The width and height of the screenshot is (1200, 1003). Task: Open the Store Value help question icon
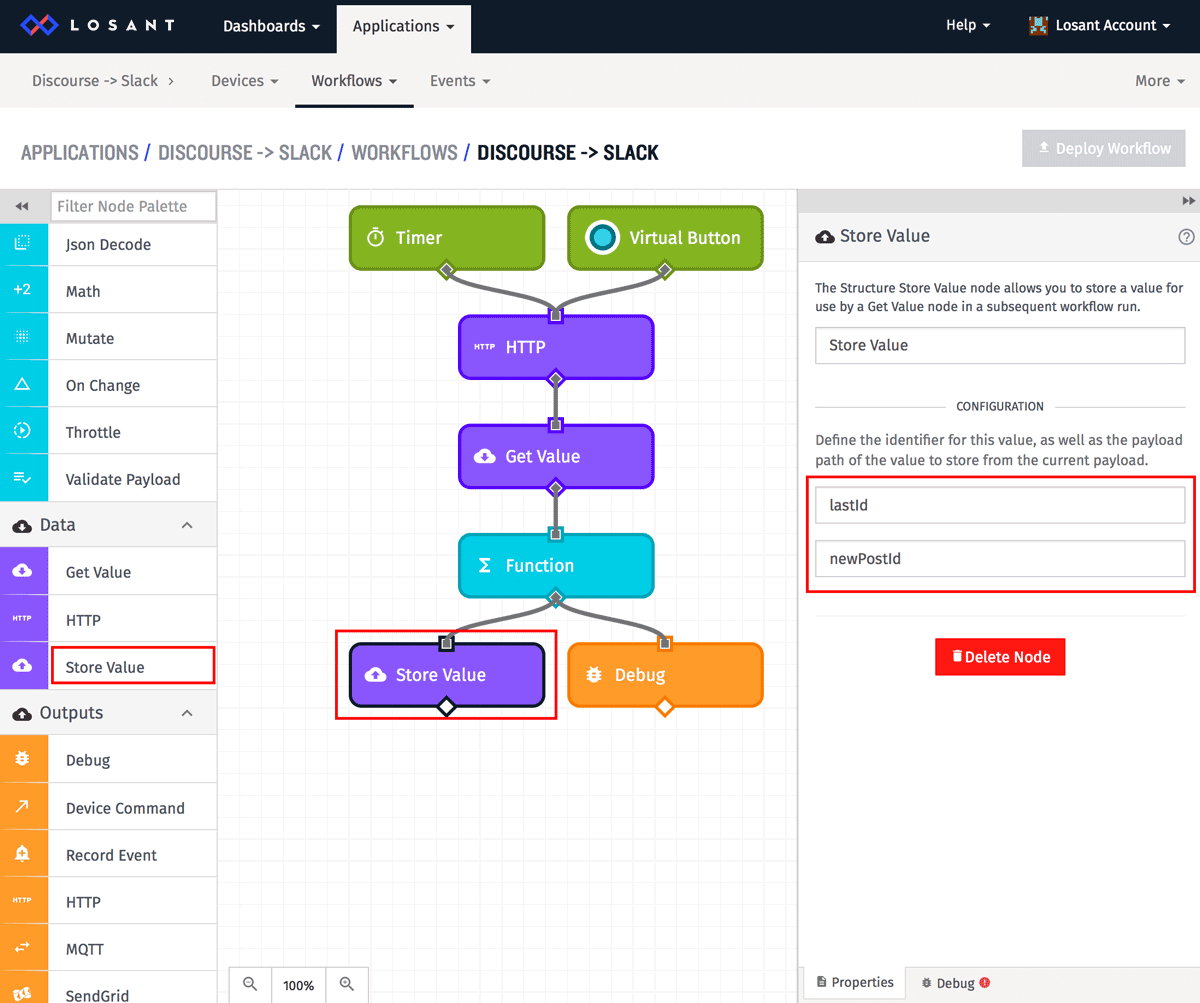[1187, 237]
